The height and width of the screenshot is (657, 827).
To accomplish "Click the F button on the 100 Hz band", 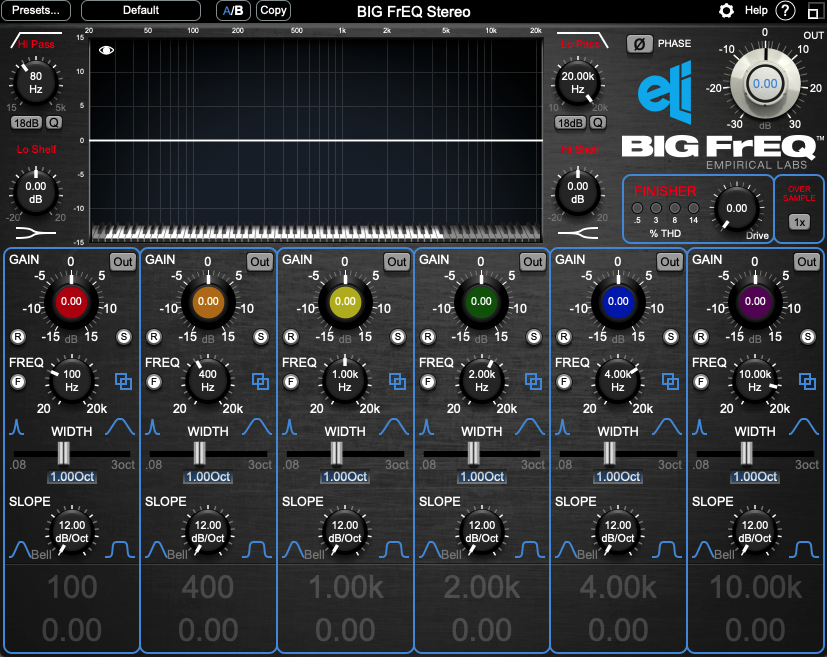I will (x=18, y=382).
